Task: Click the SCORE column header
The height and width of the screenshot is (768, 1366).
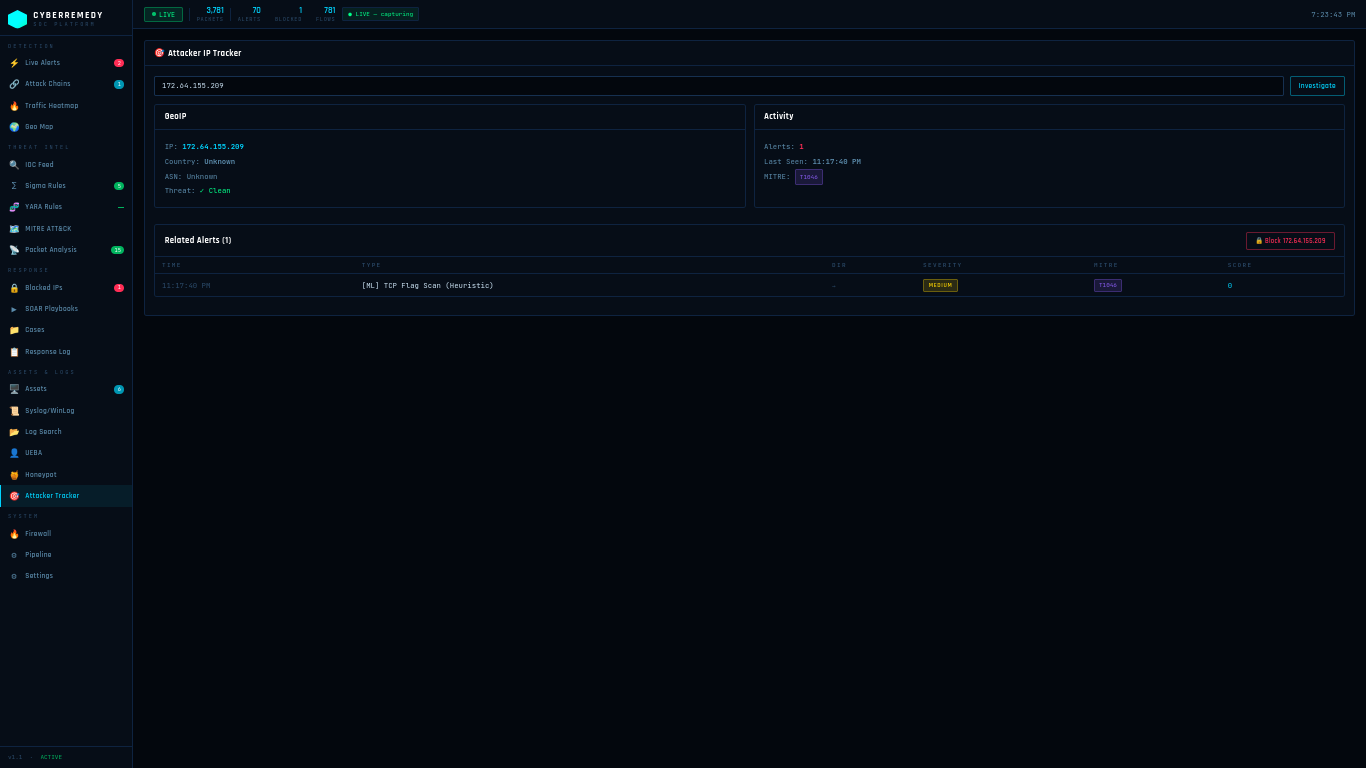Action: click(1240, 265)
